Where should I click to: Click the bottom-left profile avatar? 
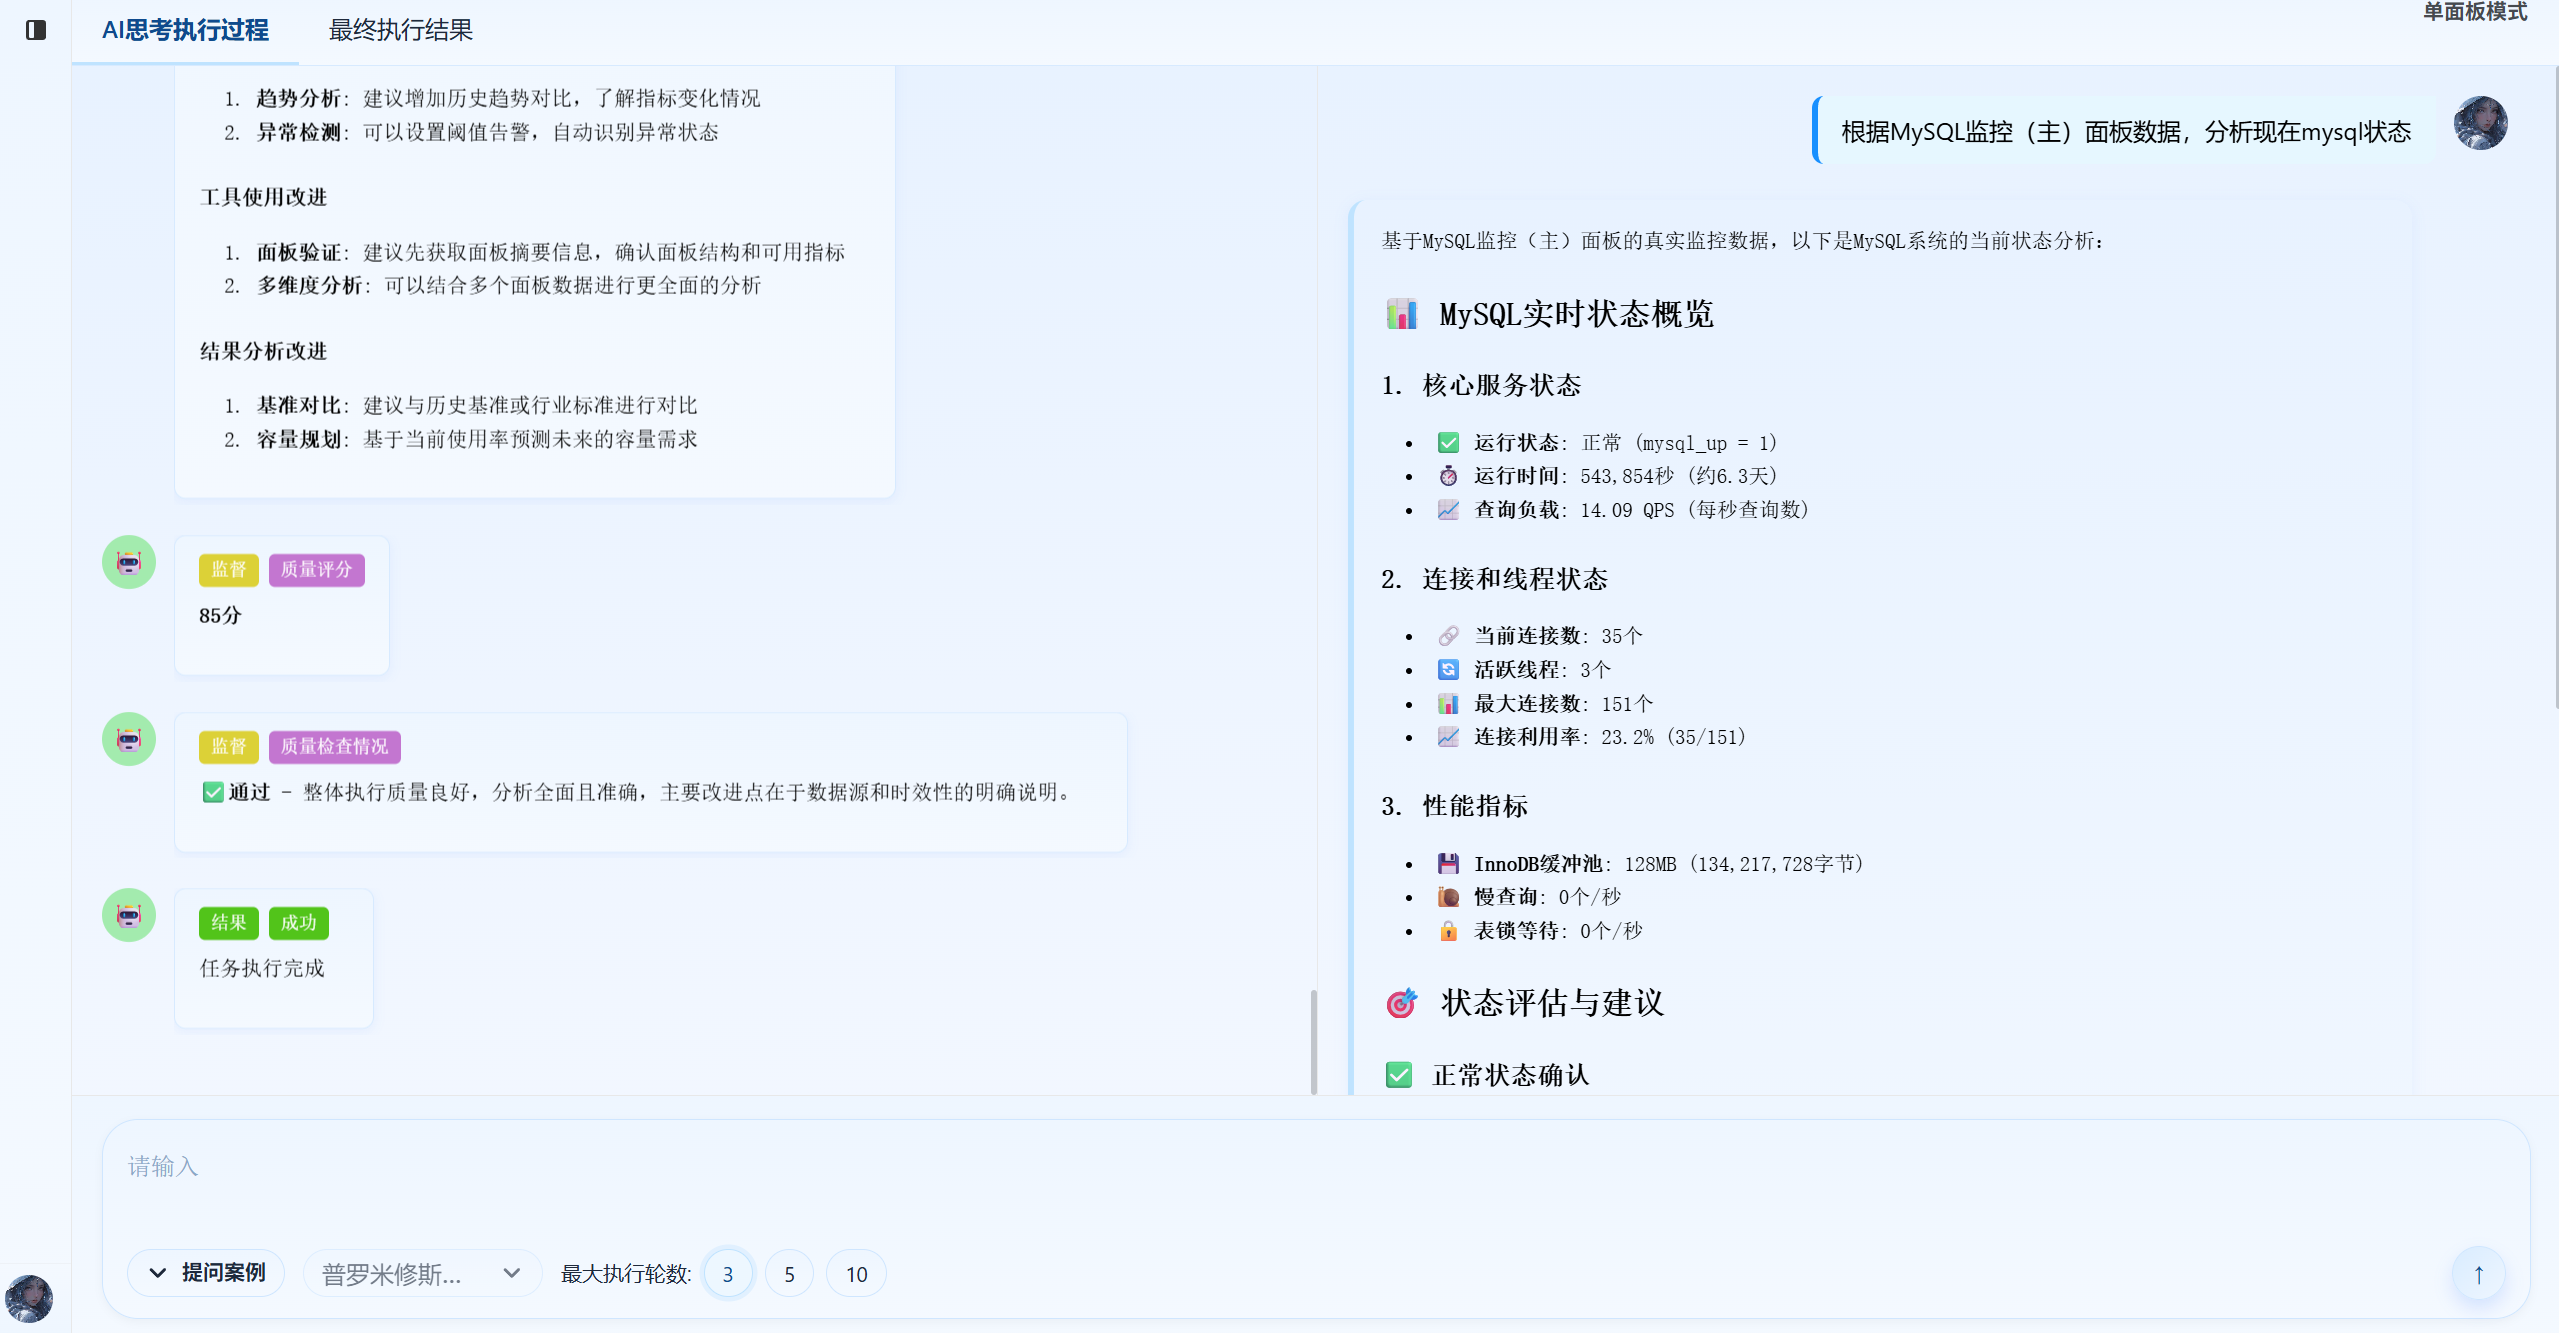click(29, 1298)
